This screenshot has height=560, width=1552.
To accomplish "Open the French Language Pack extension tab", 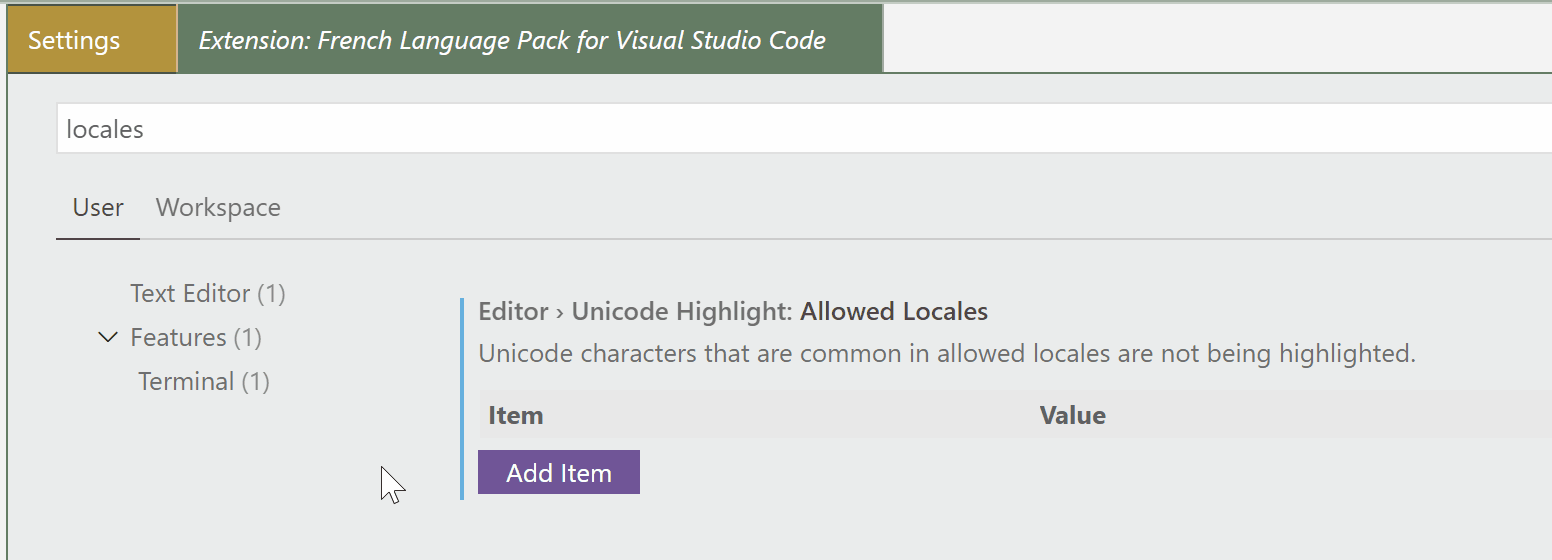I will click(512, 41).
